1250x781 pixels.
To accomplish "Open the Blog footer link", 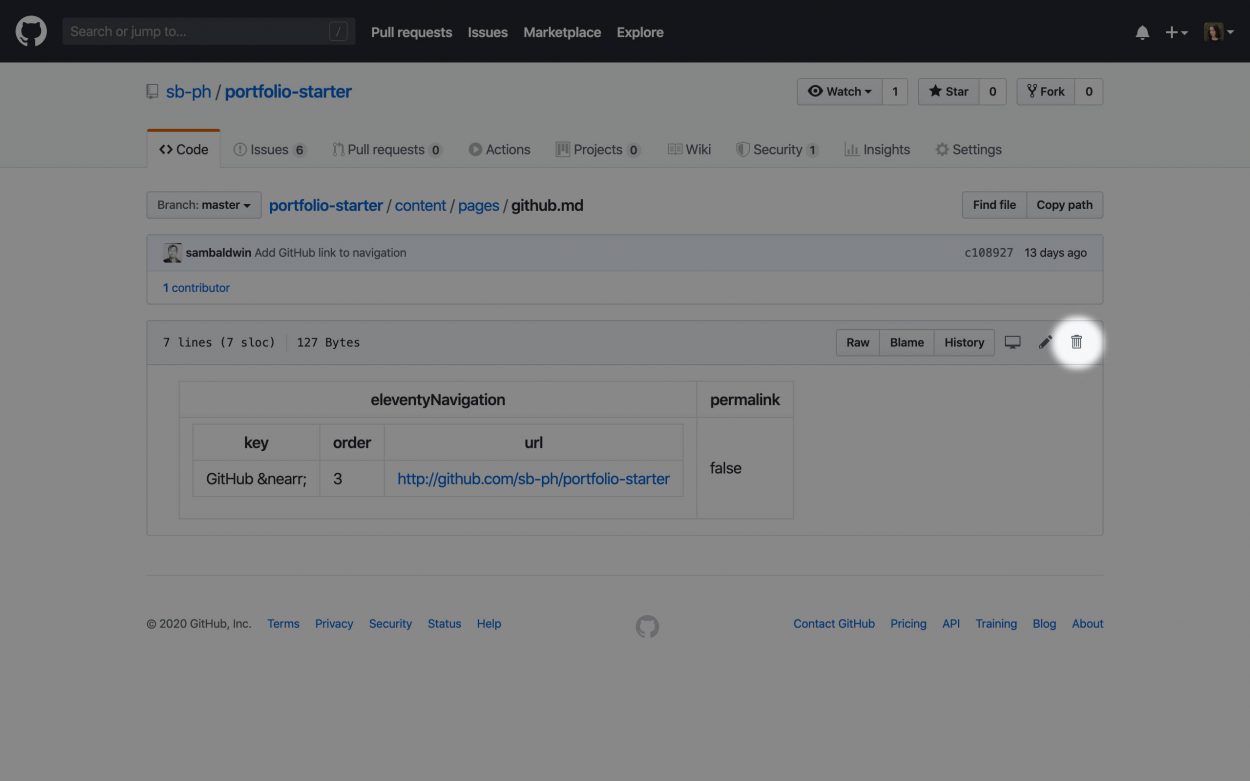I will 1044,624.
